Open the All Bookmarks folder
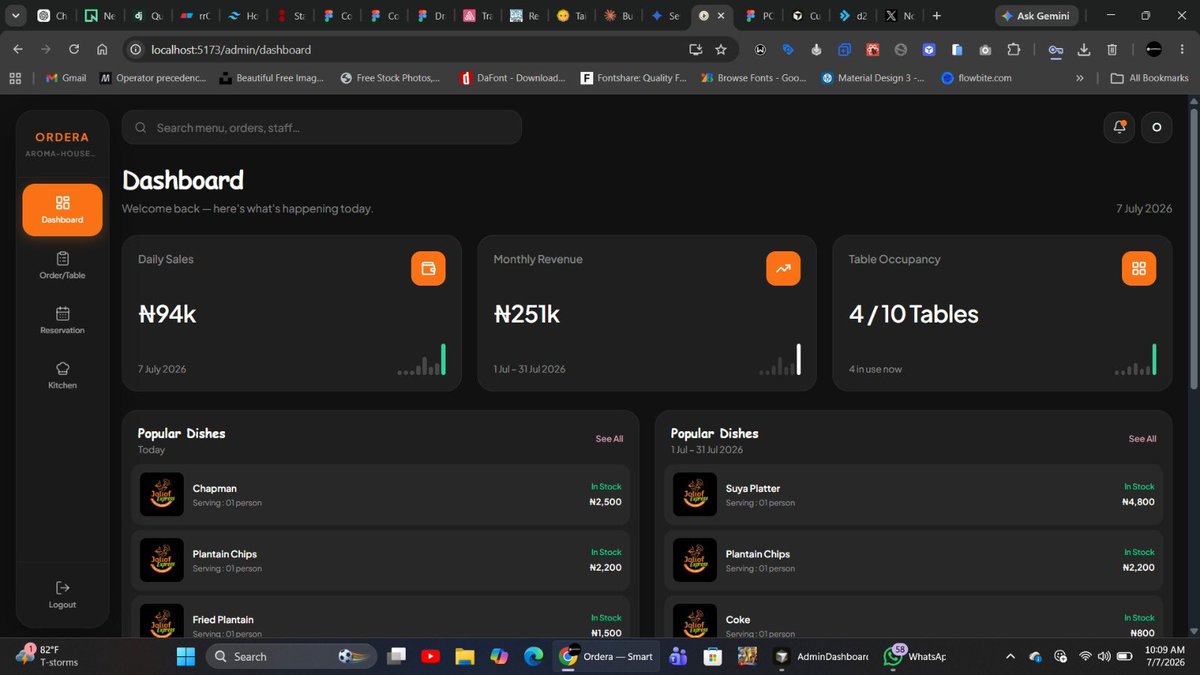This screenshot has width=1200, height=675. pos(1150,77)
